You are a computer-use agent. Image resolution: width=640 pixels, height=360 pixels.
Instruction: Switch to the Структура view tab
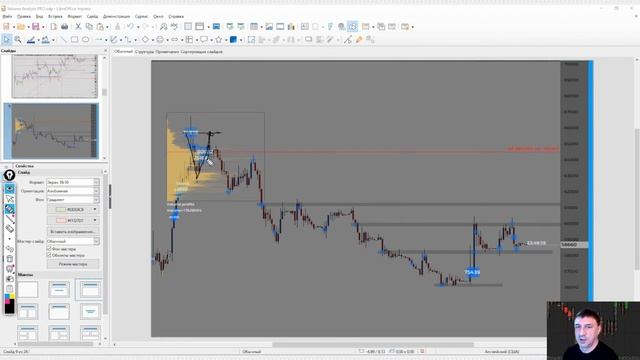coord(144,52)
